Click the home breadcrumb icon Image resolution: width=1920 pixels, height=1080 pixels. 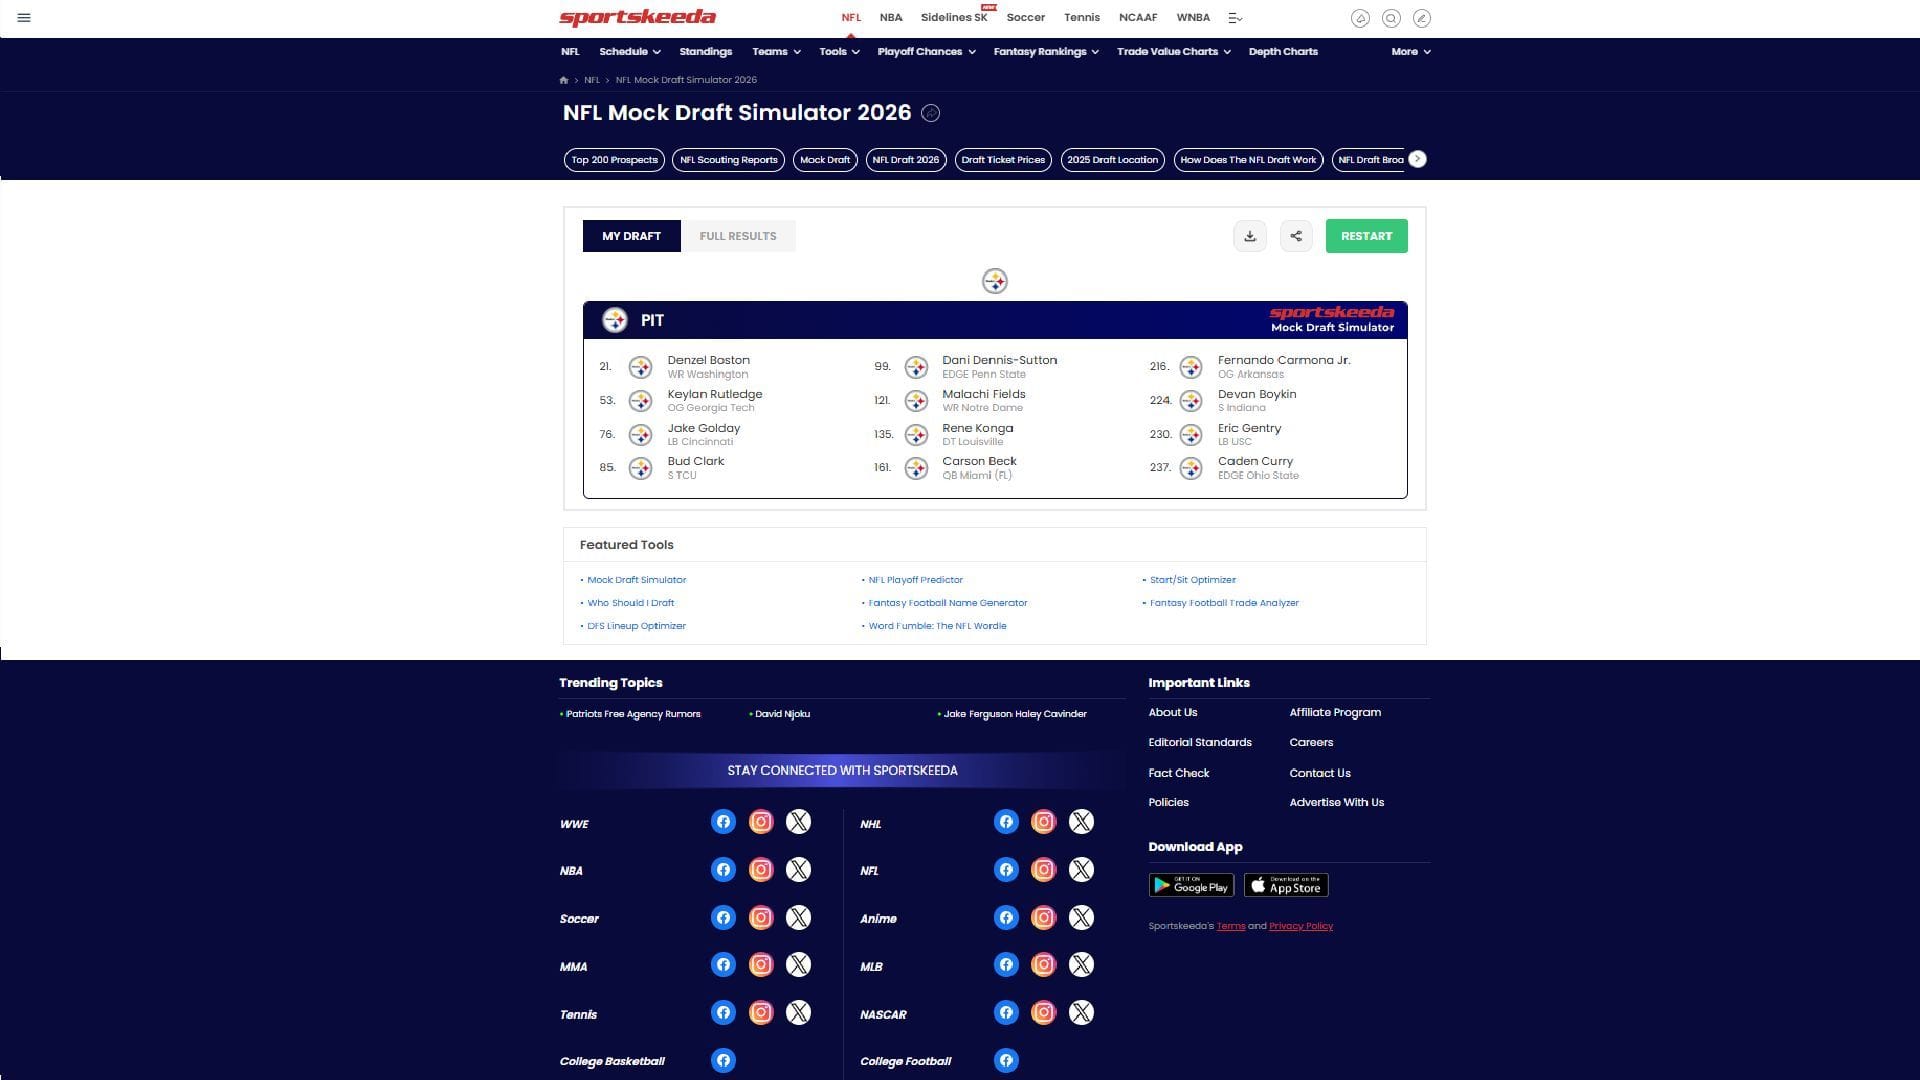[x=564, y=80]
